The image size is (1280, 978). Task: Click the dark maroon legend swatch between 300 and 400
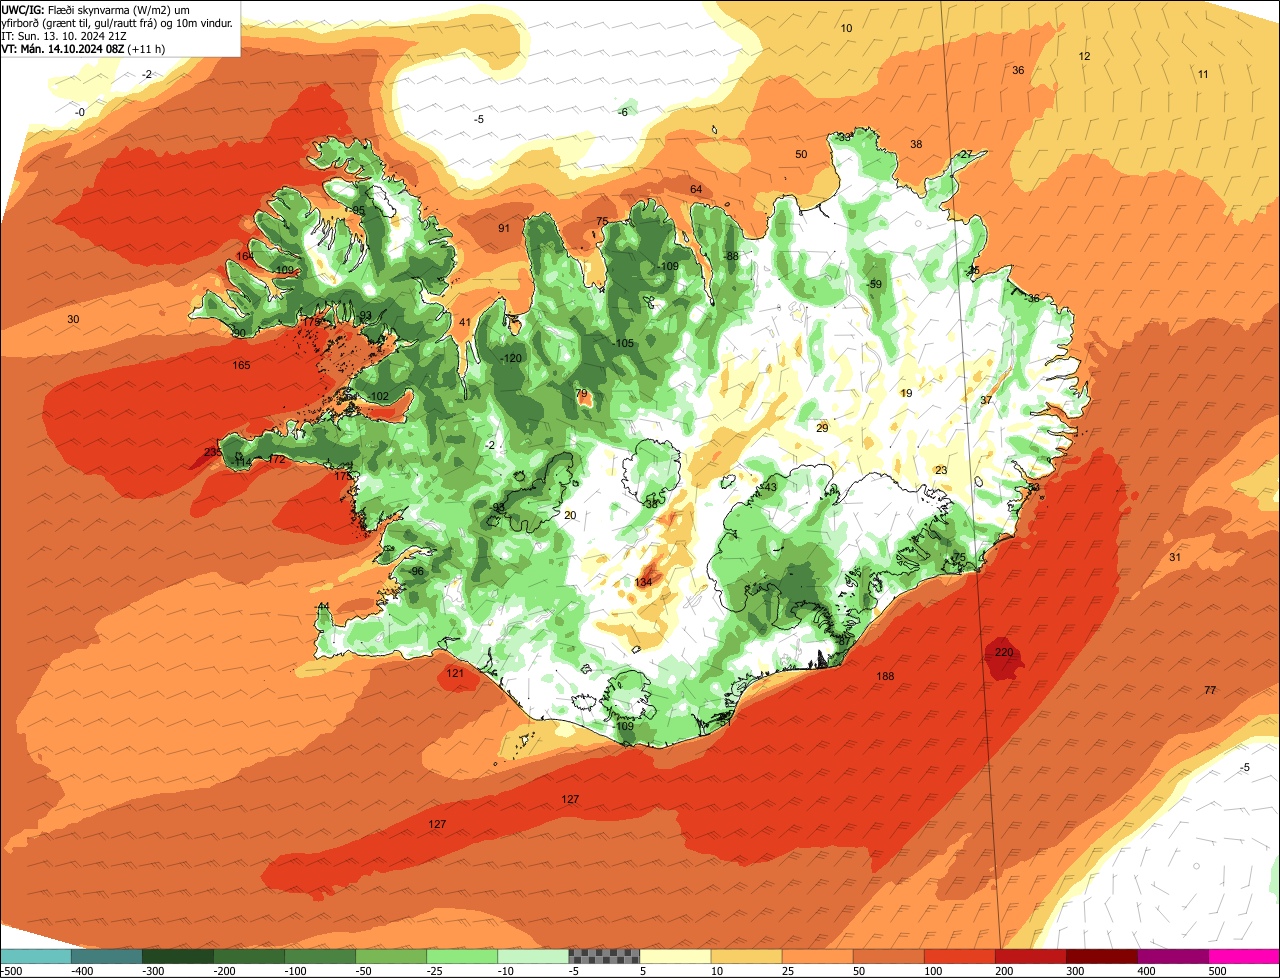pyautogui.click(x=1102, y=956)
